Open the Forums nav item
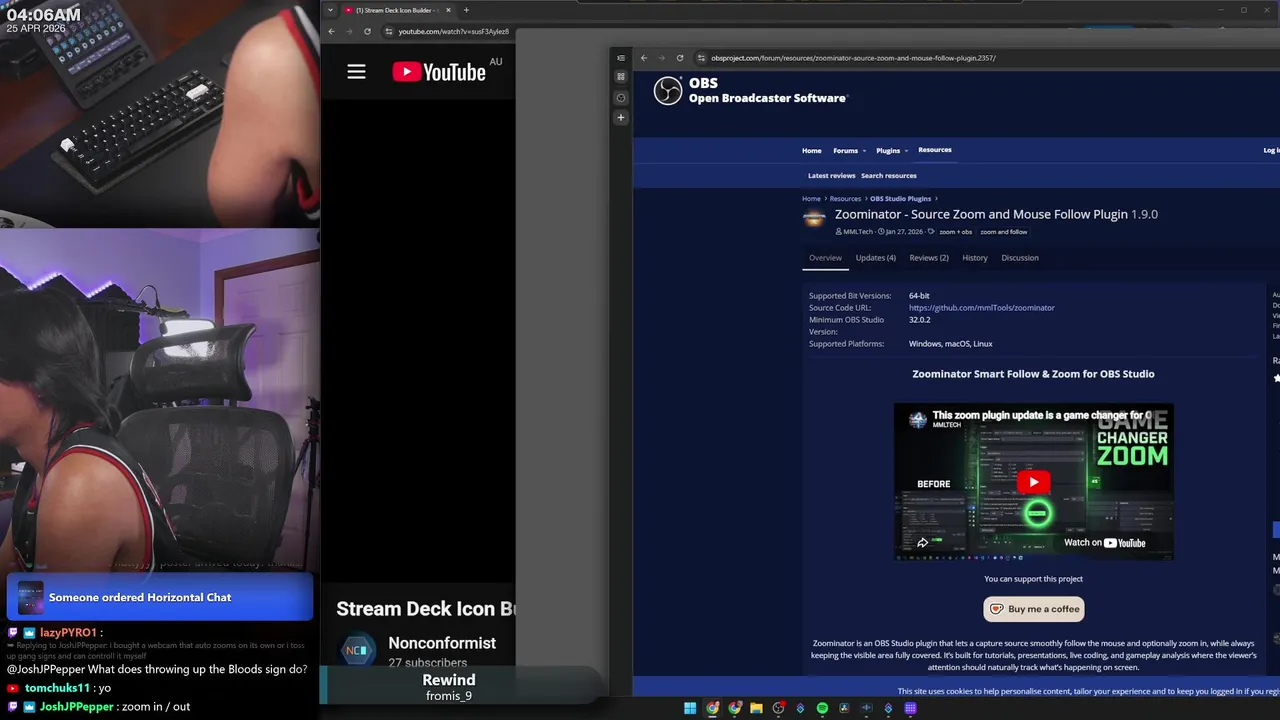This screenshot has height=720, width=1280. [x=846, y=151]
